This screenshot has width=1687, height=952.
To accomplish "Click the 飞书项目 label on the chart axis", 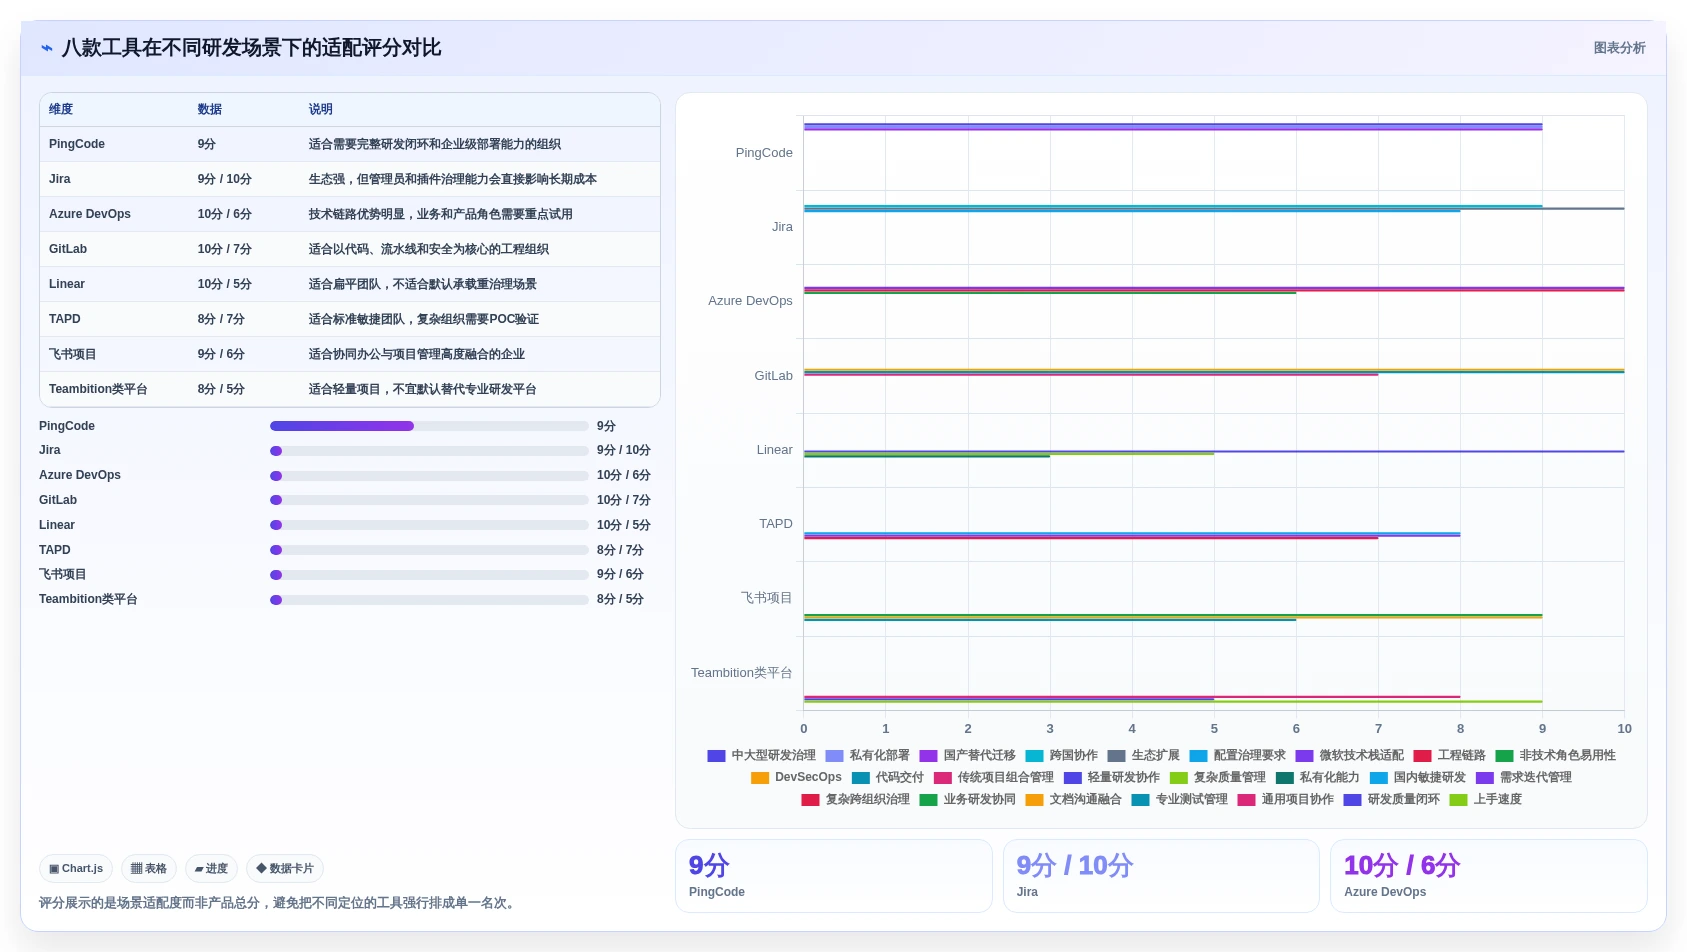I will click(x=767, y=598).
